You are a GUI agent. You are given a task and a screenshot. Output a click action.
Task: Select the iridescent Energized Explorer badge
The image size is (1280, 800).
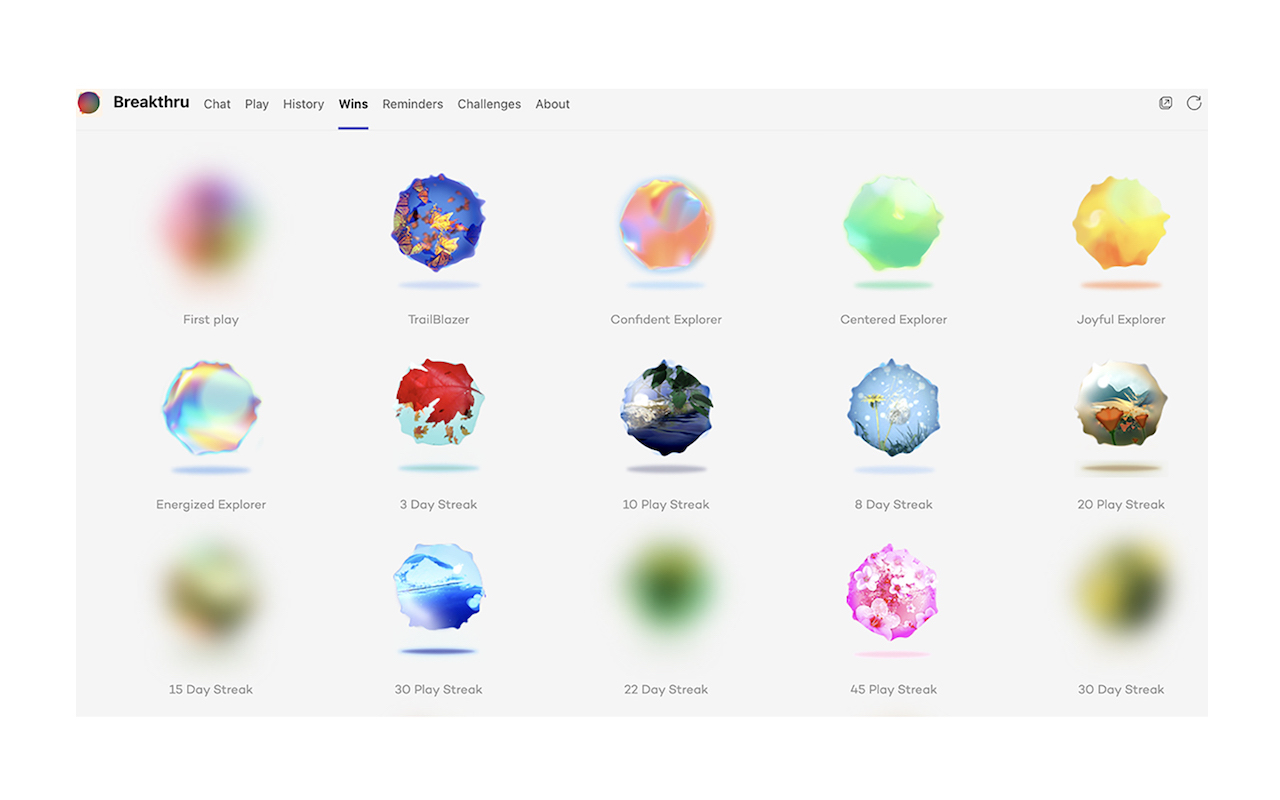(x=211, y=408)
